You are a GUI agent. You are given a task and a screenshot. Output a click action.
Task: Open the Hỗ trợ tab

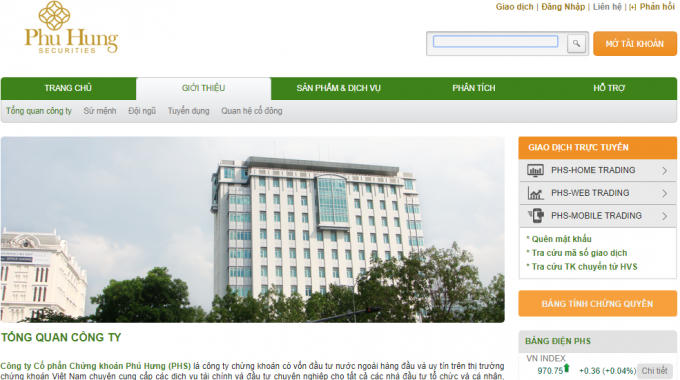pos(609,88)
